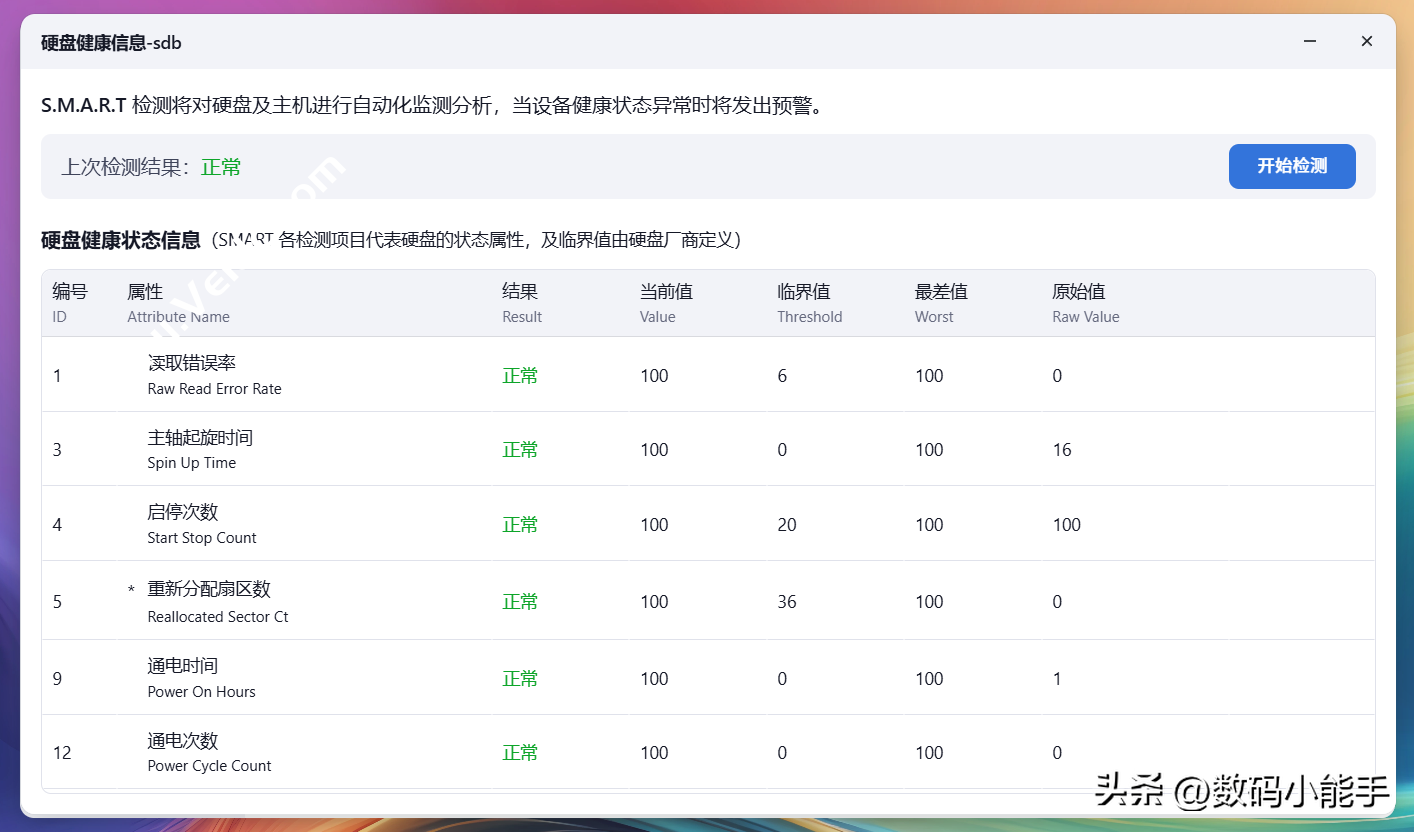Click the green 正常 last detection result
This screenshot has width=1414, height=832.
coord(221,167)
